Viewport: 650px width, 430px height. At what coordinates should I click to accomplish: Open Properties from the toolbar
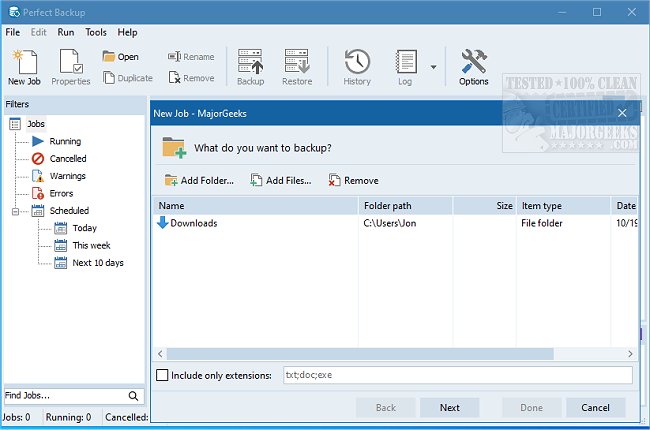pyautogui.click(x=70, y=67)
